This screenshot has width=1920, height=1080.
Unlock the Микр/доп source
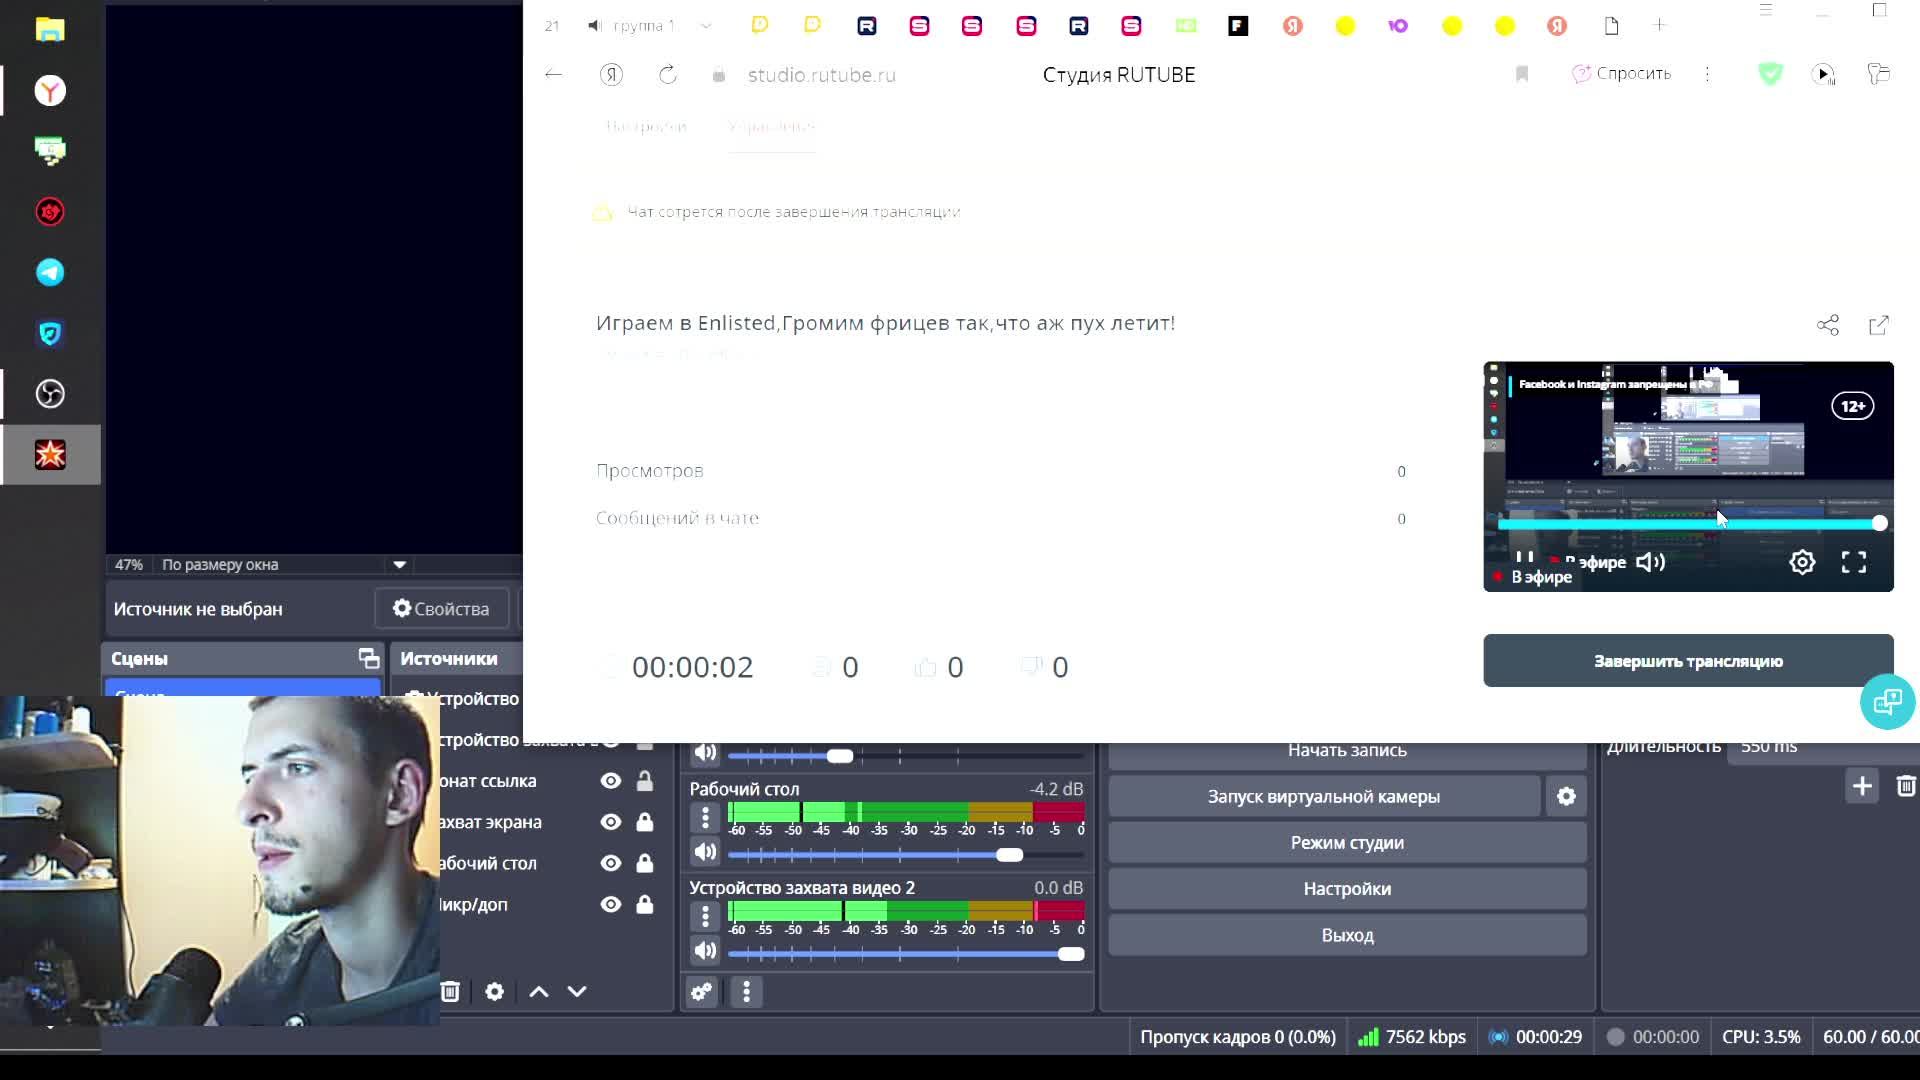tap(645, 904)
